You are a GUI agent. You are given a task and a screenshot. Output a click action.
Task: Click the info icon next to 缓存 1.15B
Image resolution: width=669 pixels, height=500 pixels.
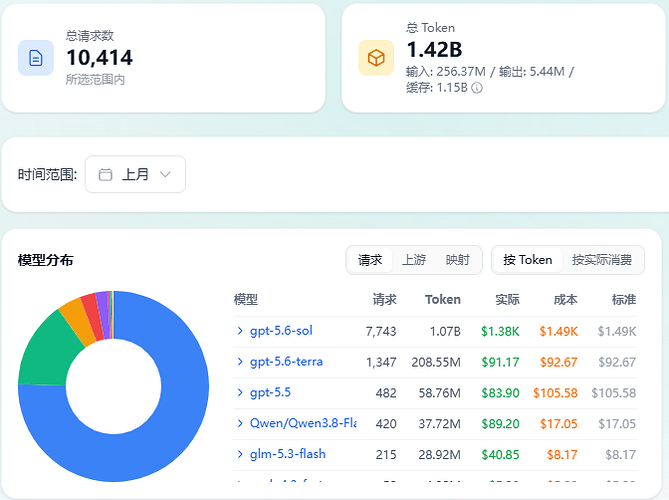pyautogui.click(x=477, y=88)
